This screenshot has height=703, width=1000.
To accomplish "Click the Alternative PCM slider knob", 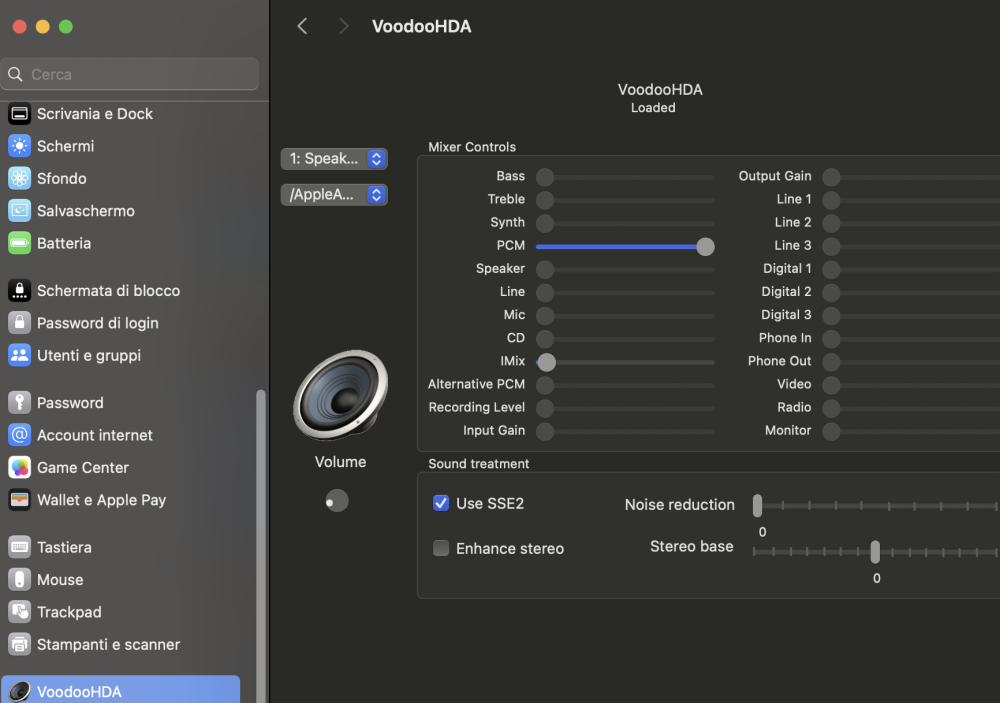I will [x=545, y=385].
